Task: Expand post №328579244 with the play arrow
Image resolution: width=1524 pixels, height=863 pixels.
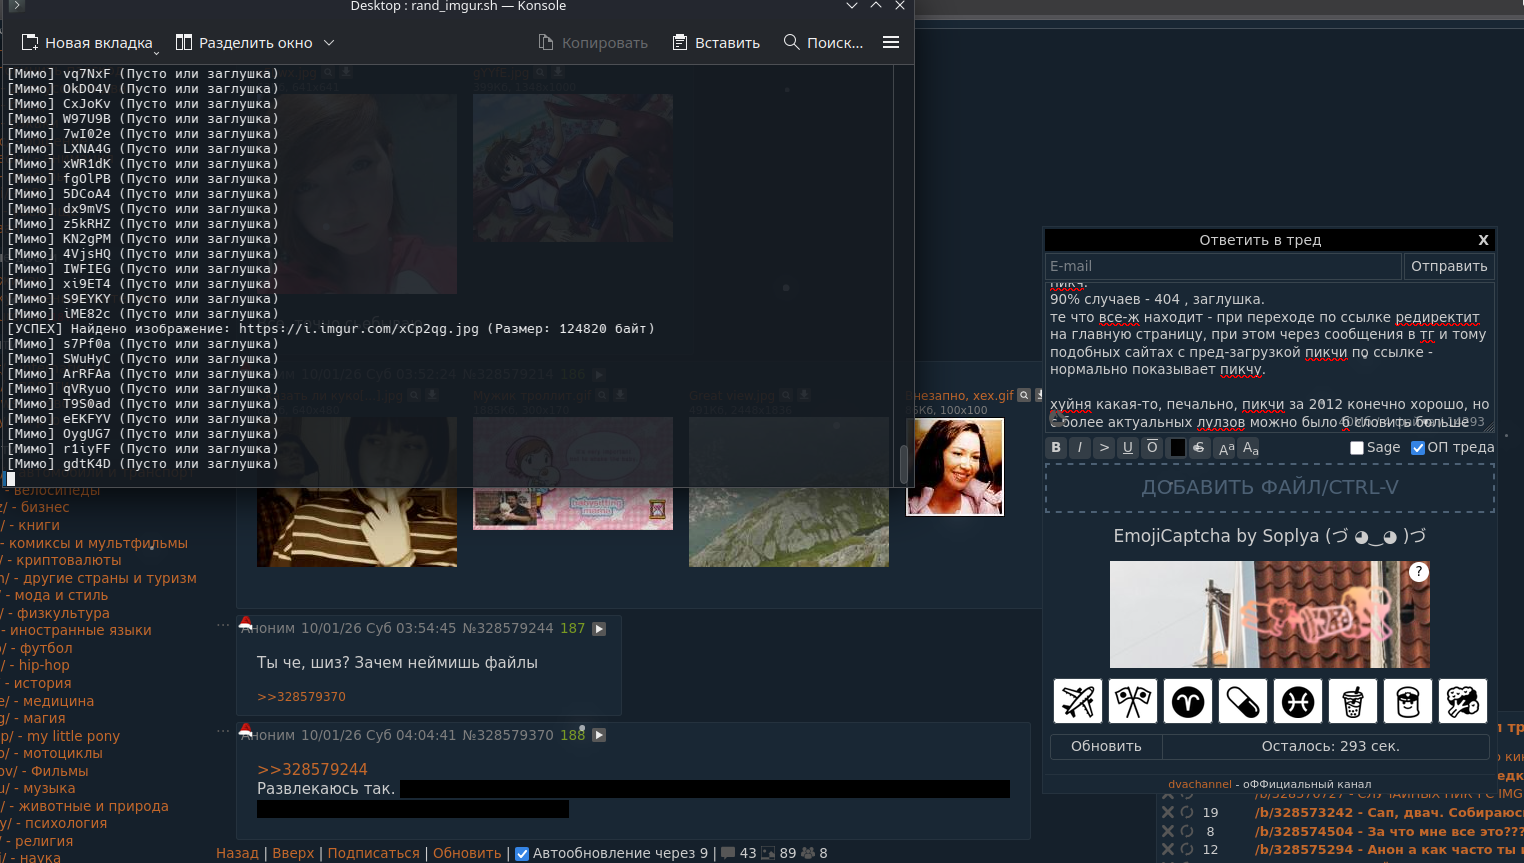Action: [x=599, y=629]
